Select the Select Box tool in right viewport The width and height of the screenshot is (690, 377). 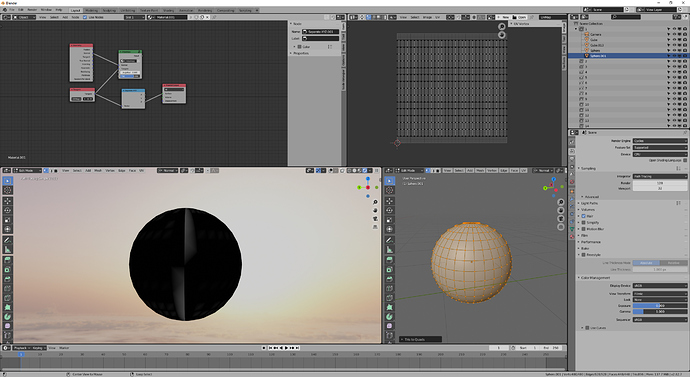[x=389, y=181]
